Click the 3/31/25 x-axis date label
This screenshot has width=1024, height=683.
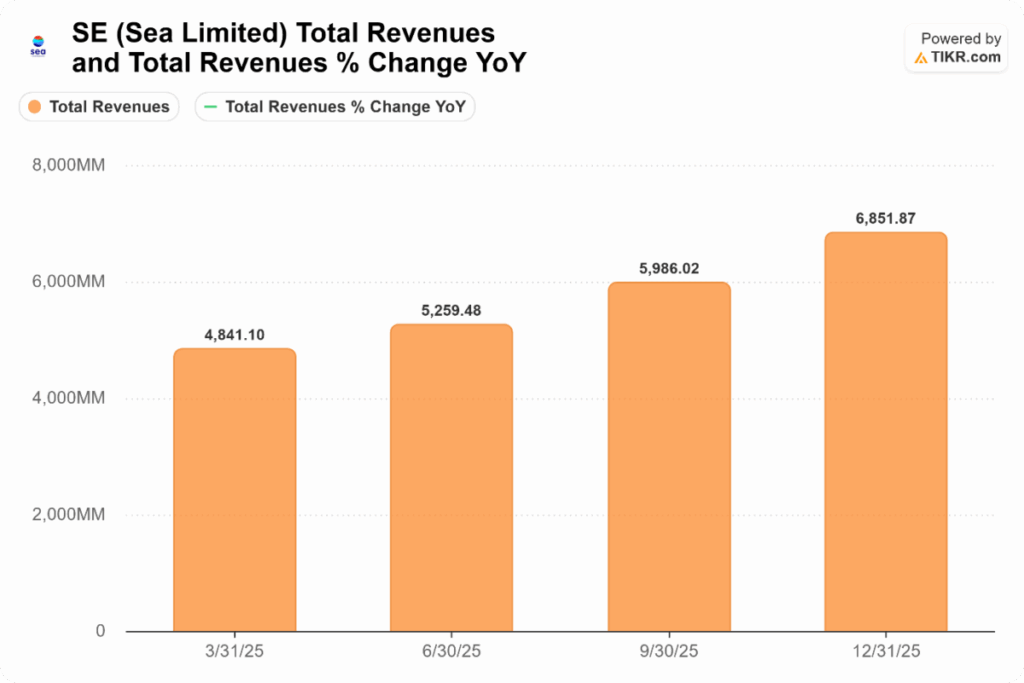pyautogui.click(x=235, y=650)
